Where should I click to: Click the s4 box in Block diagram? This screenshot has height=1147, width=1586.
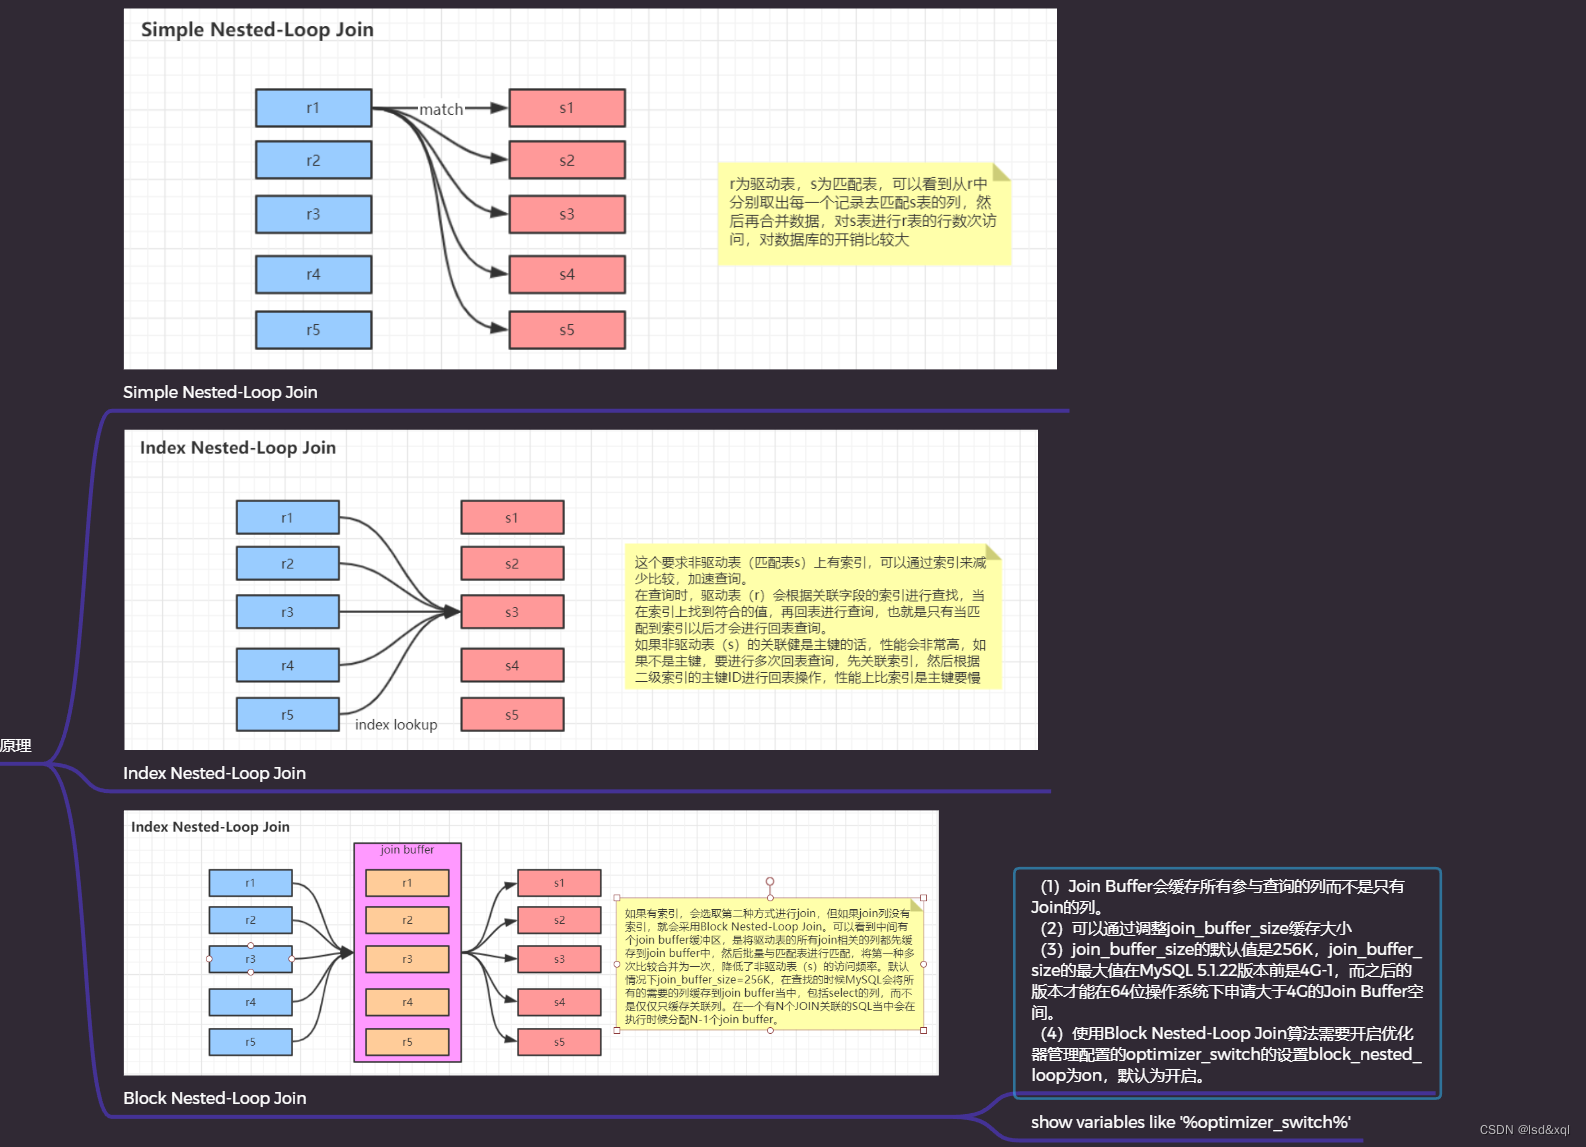[x=559, y=1002]
